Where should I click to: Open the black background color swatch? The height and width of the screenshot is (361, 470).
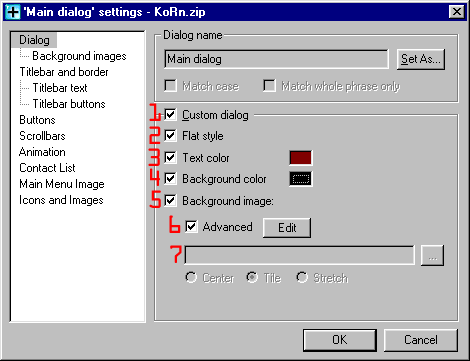point(301,179)
